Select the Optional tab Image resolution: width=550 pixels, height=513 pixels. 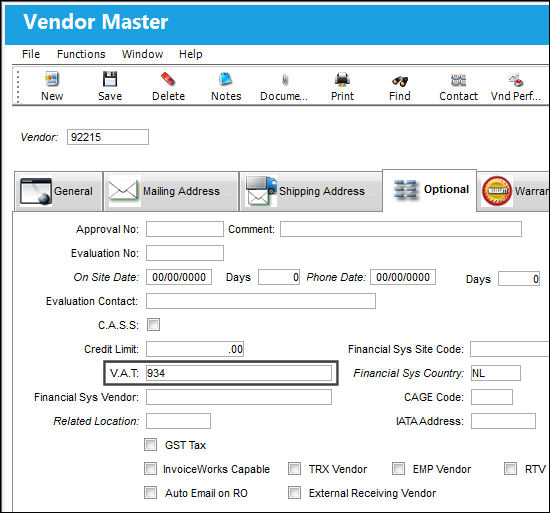(x=430, y=190)
